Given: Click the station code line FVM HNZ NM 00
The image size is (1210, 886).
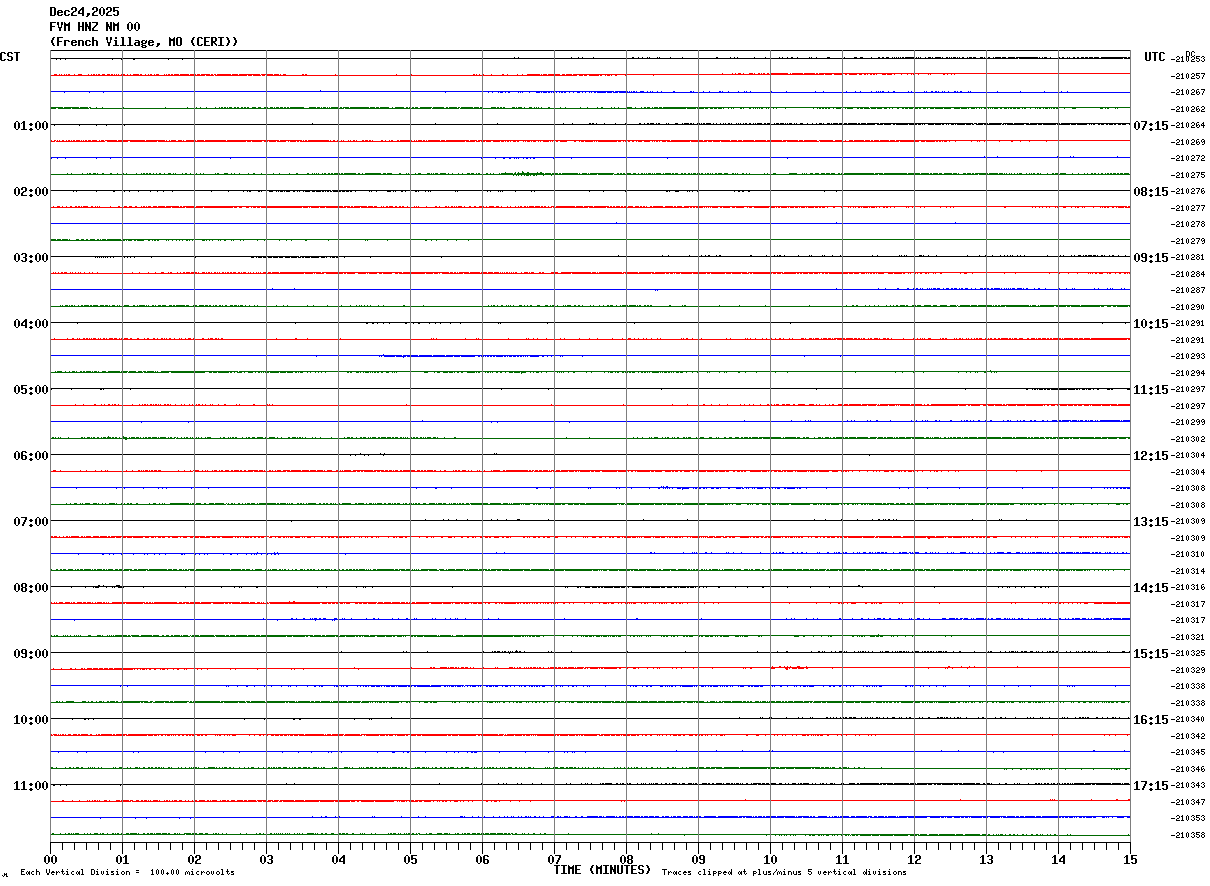Looking at the screenshot, I should click(x=95, y=27).
